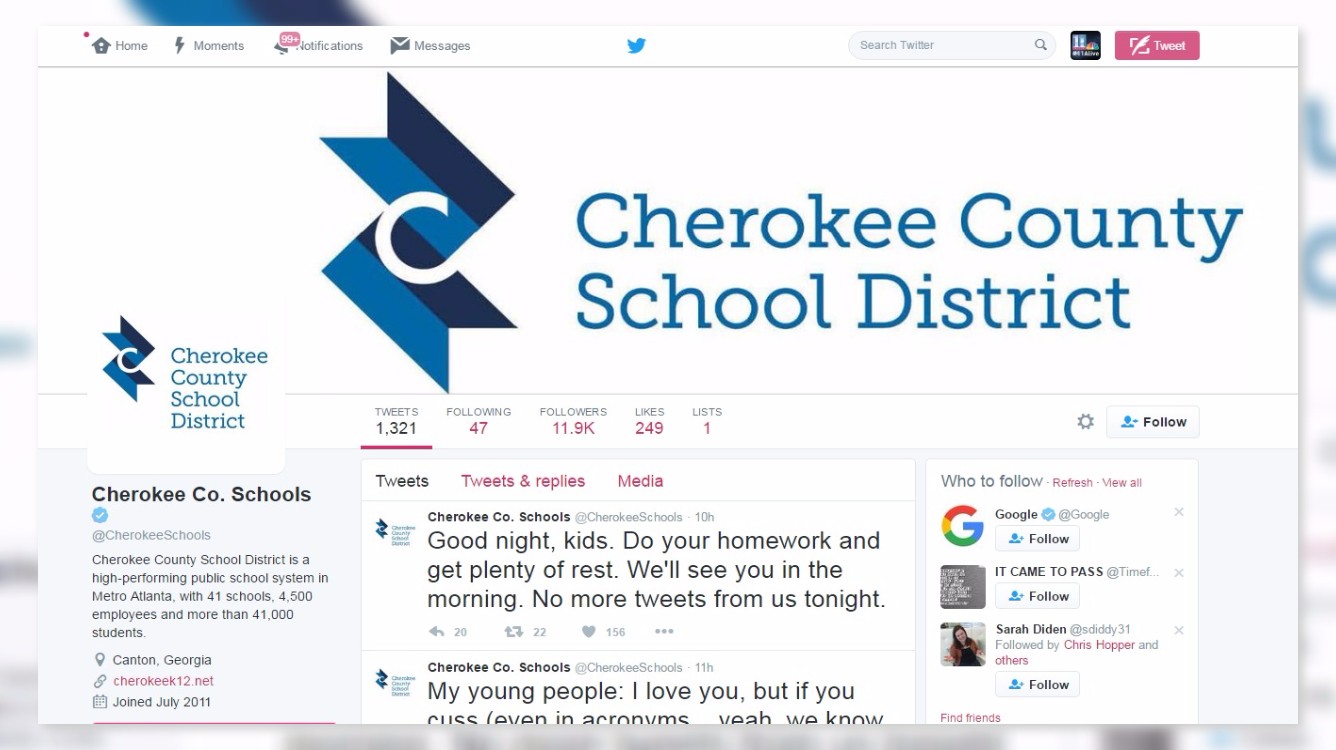Viewport: 1336px width, 750px height.
Task: Open Notifications bell with 99+ badge
Action: click(284, 45)
